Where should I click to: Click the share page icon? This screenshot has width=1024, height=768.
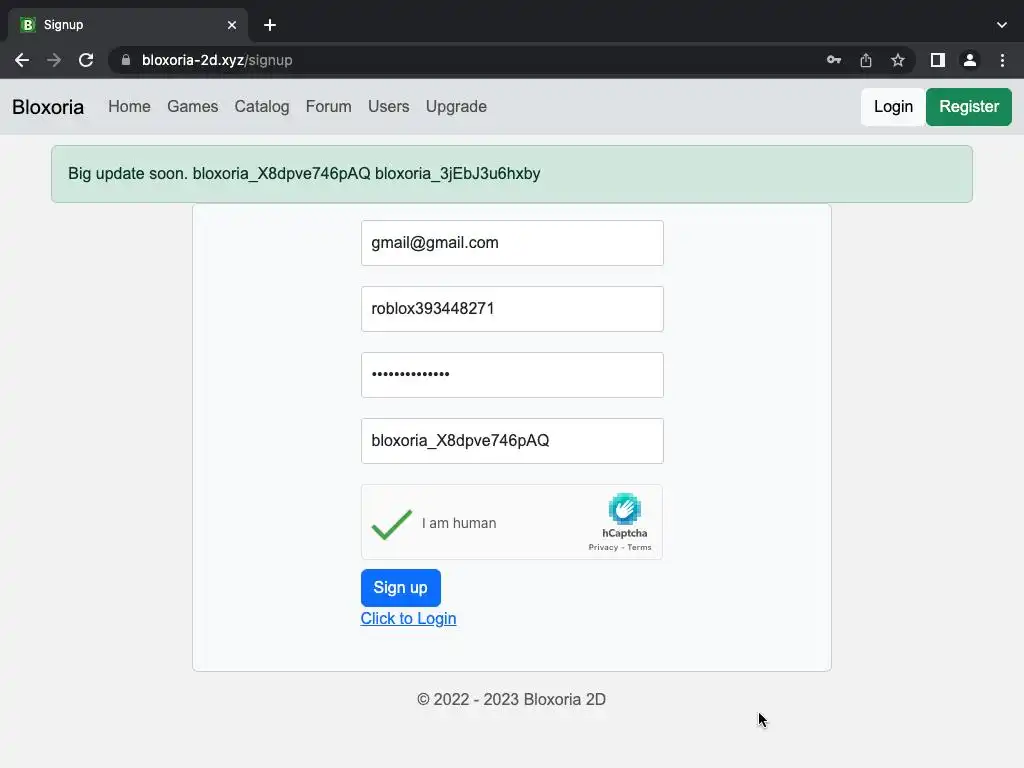pos(866,60)
